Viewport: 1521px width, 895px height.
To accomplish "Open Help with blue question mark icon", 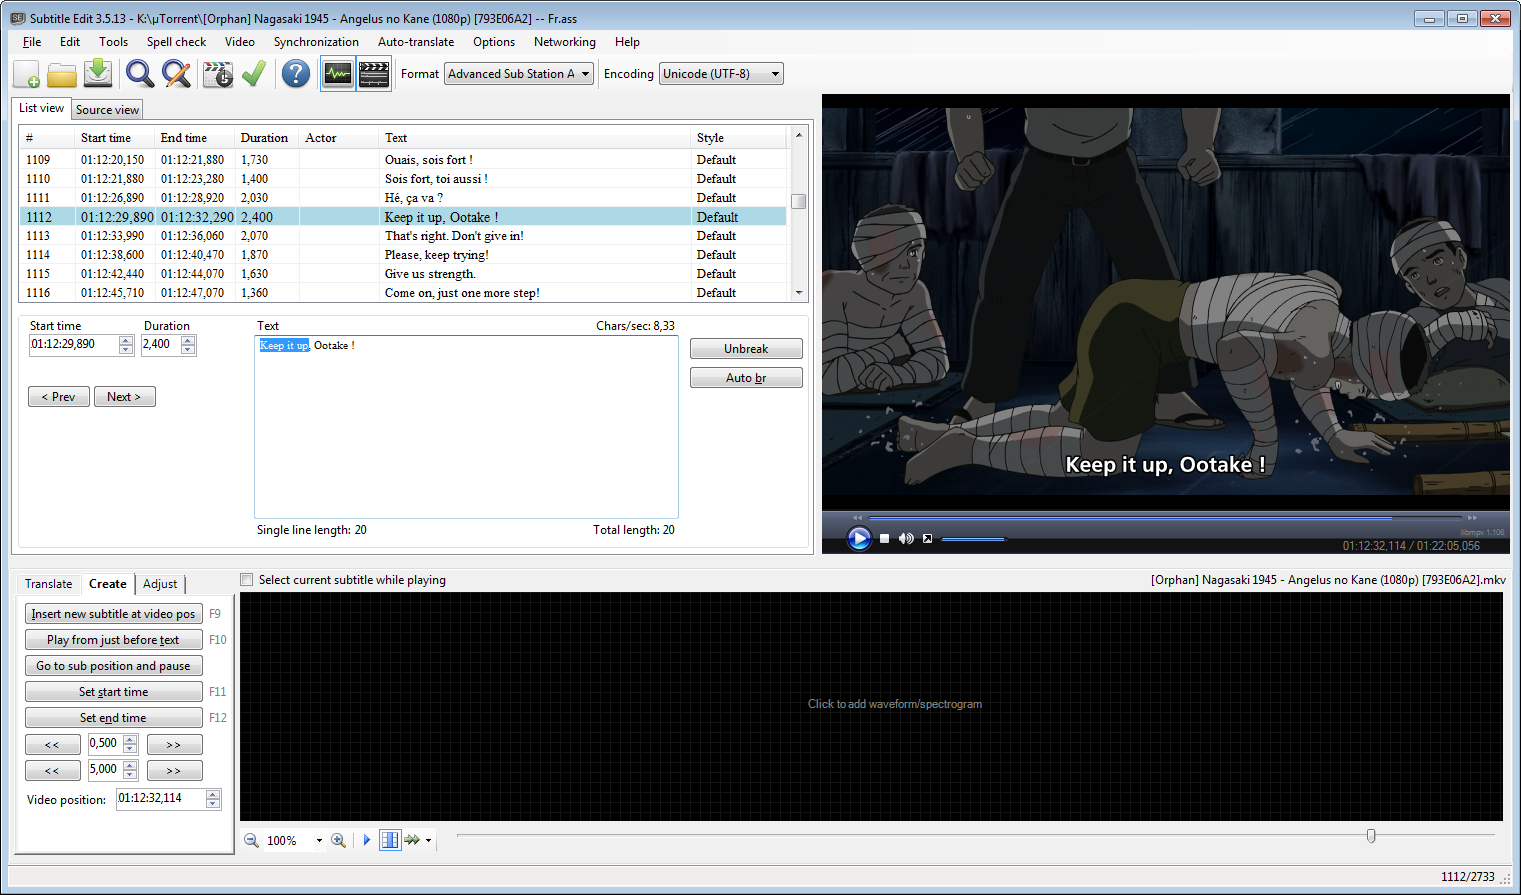I will pos(296,74).
